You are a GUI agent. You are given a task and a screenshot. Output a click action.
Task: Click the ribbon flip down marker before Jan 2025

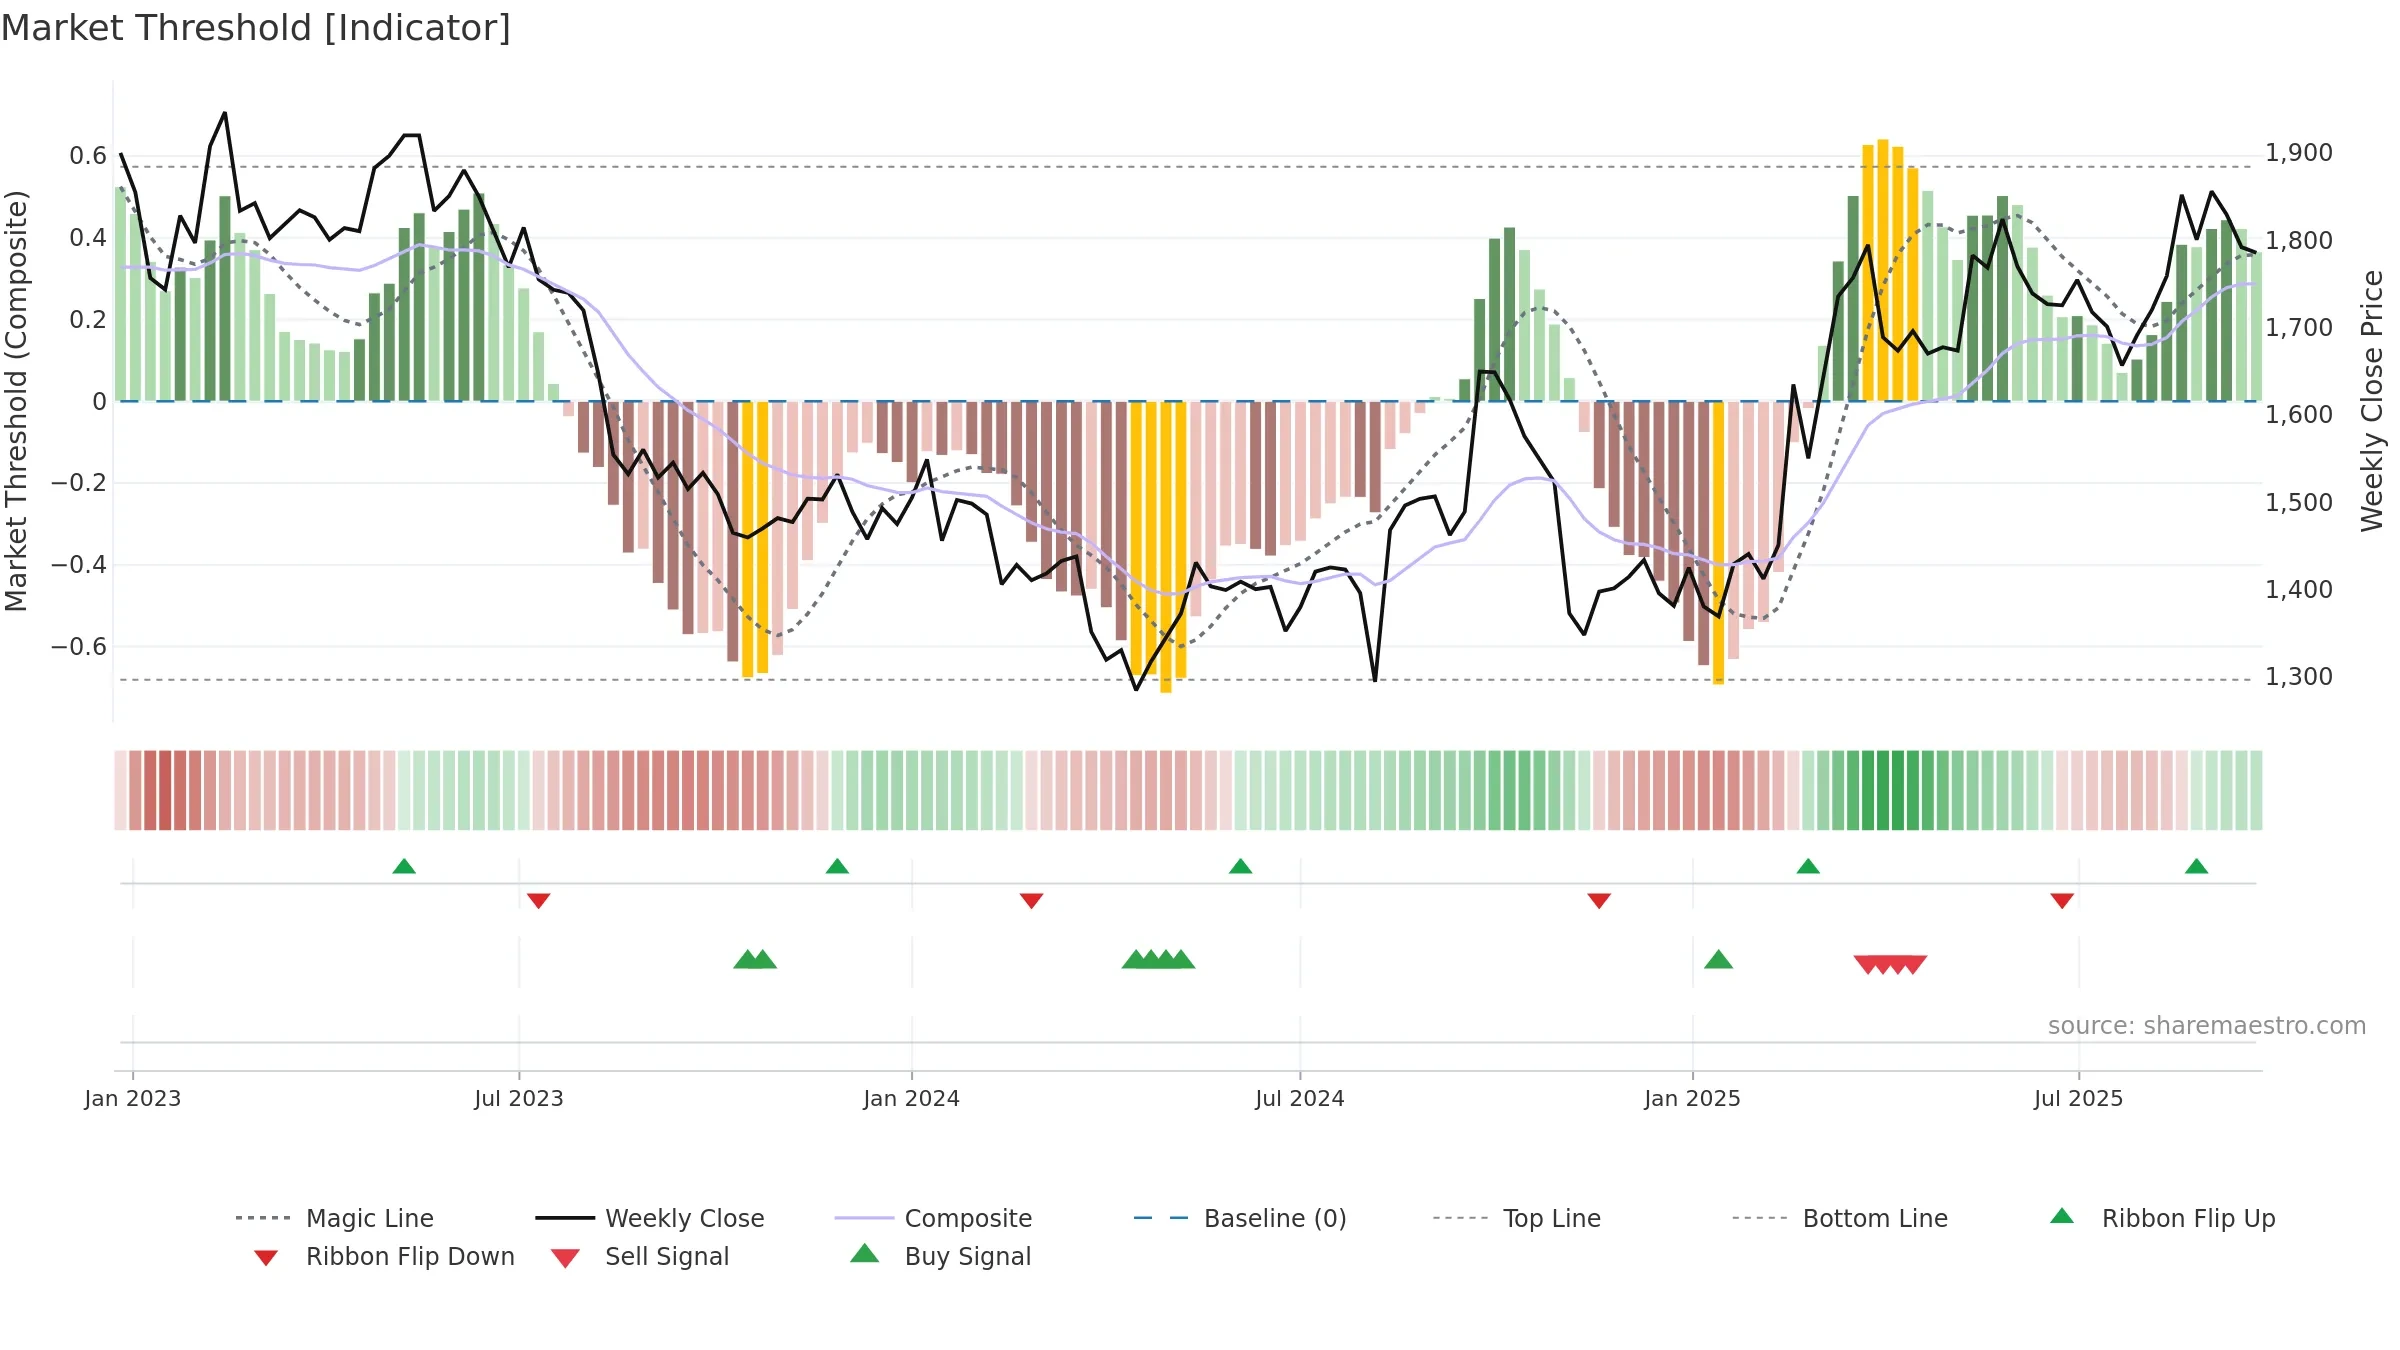[1599, 901]
